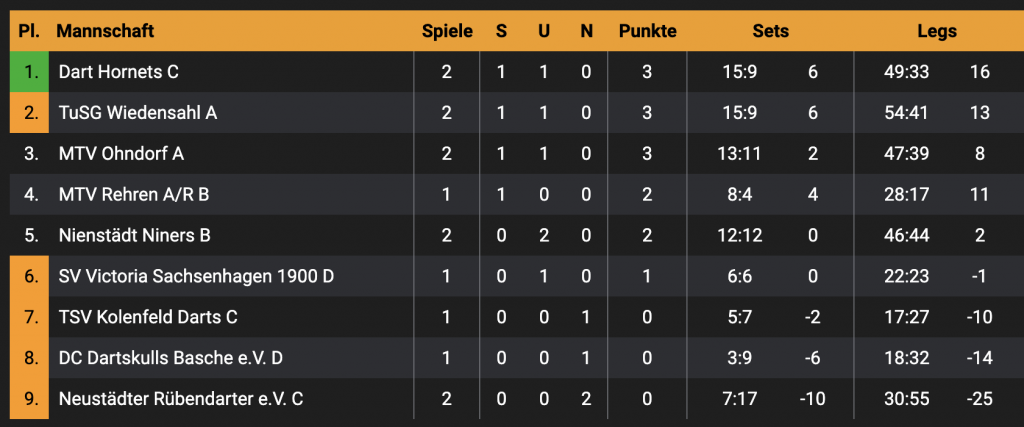
Task: Select the orange ninth place badge
Action: [x=30, y=399]
